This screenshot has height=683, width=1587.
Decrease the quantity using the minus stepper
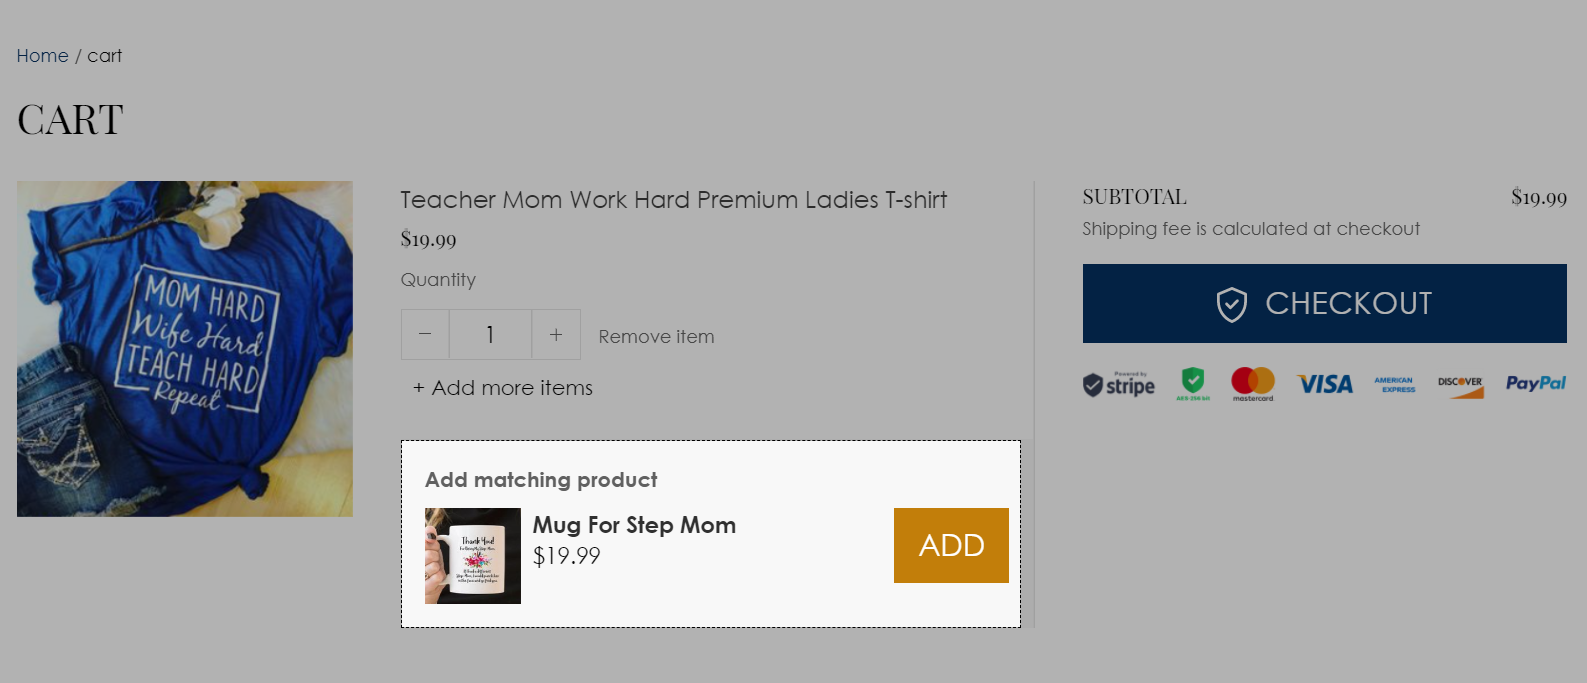[x=425, y=334]
